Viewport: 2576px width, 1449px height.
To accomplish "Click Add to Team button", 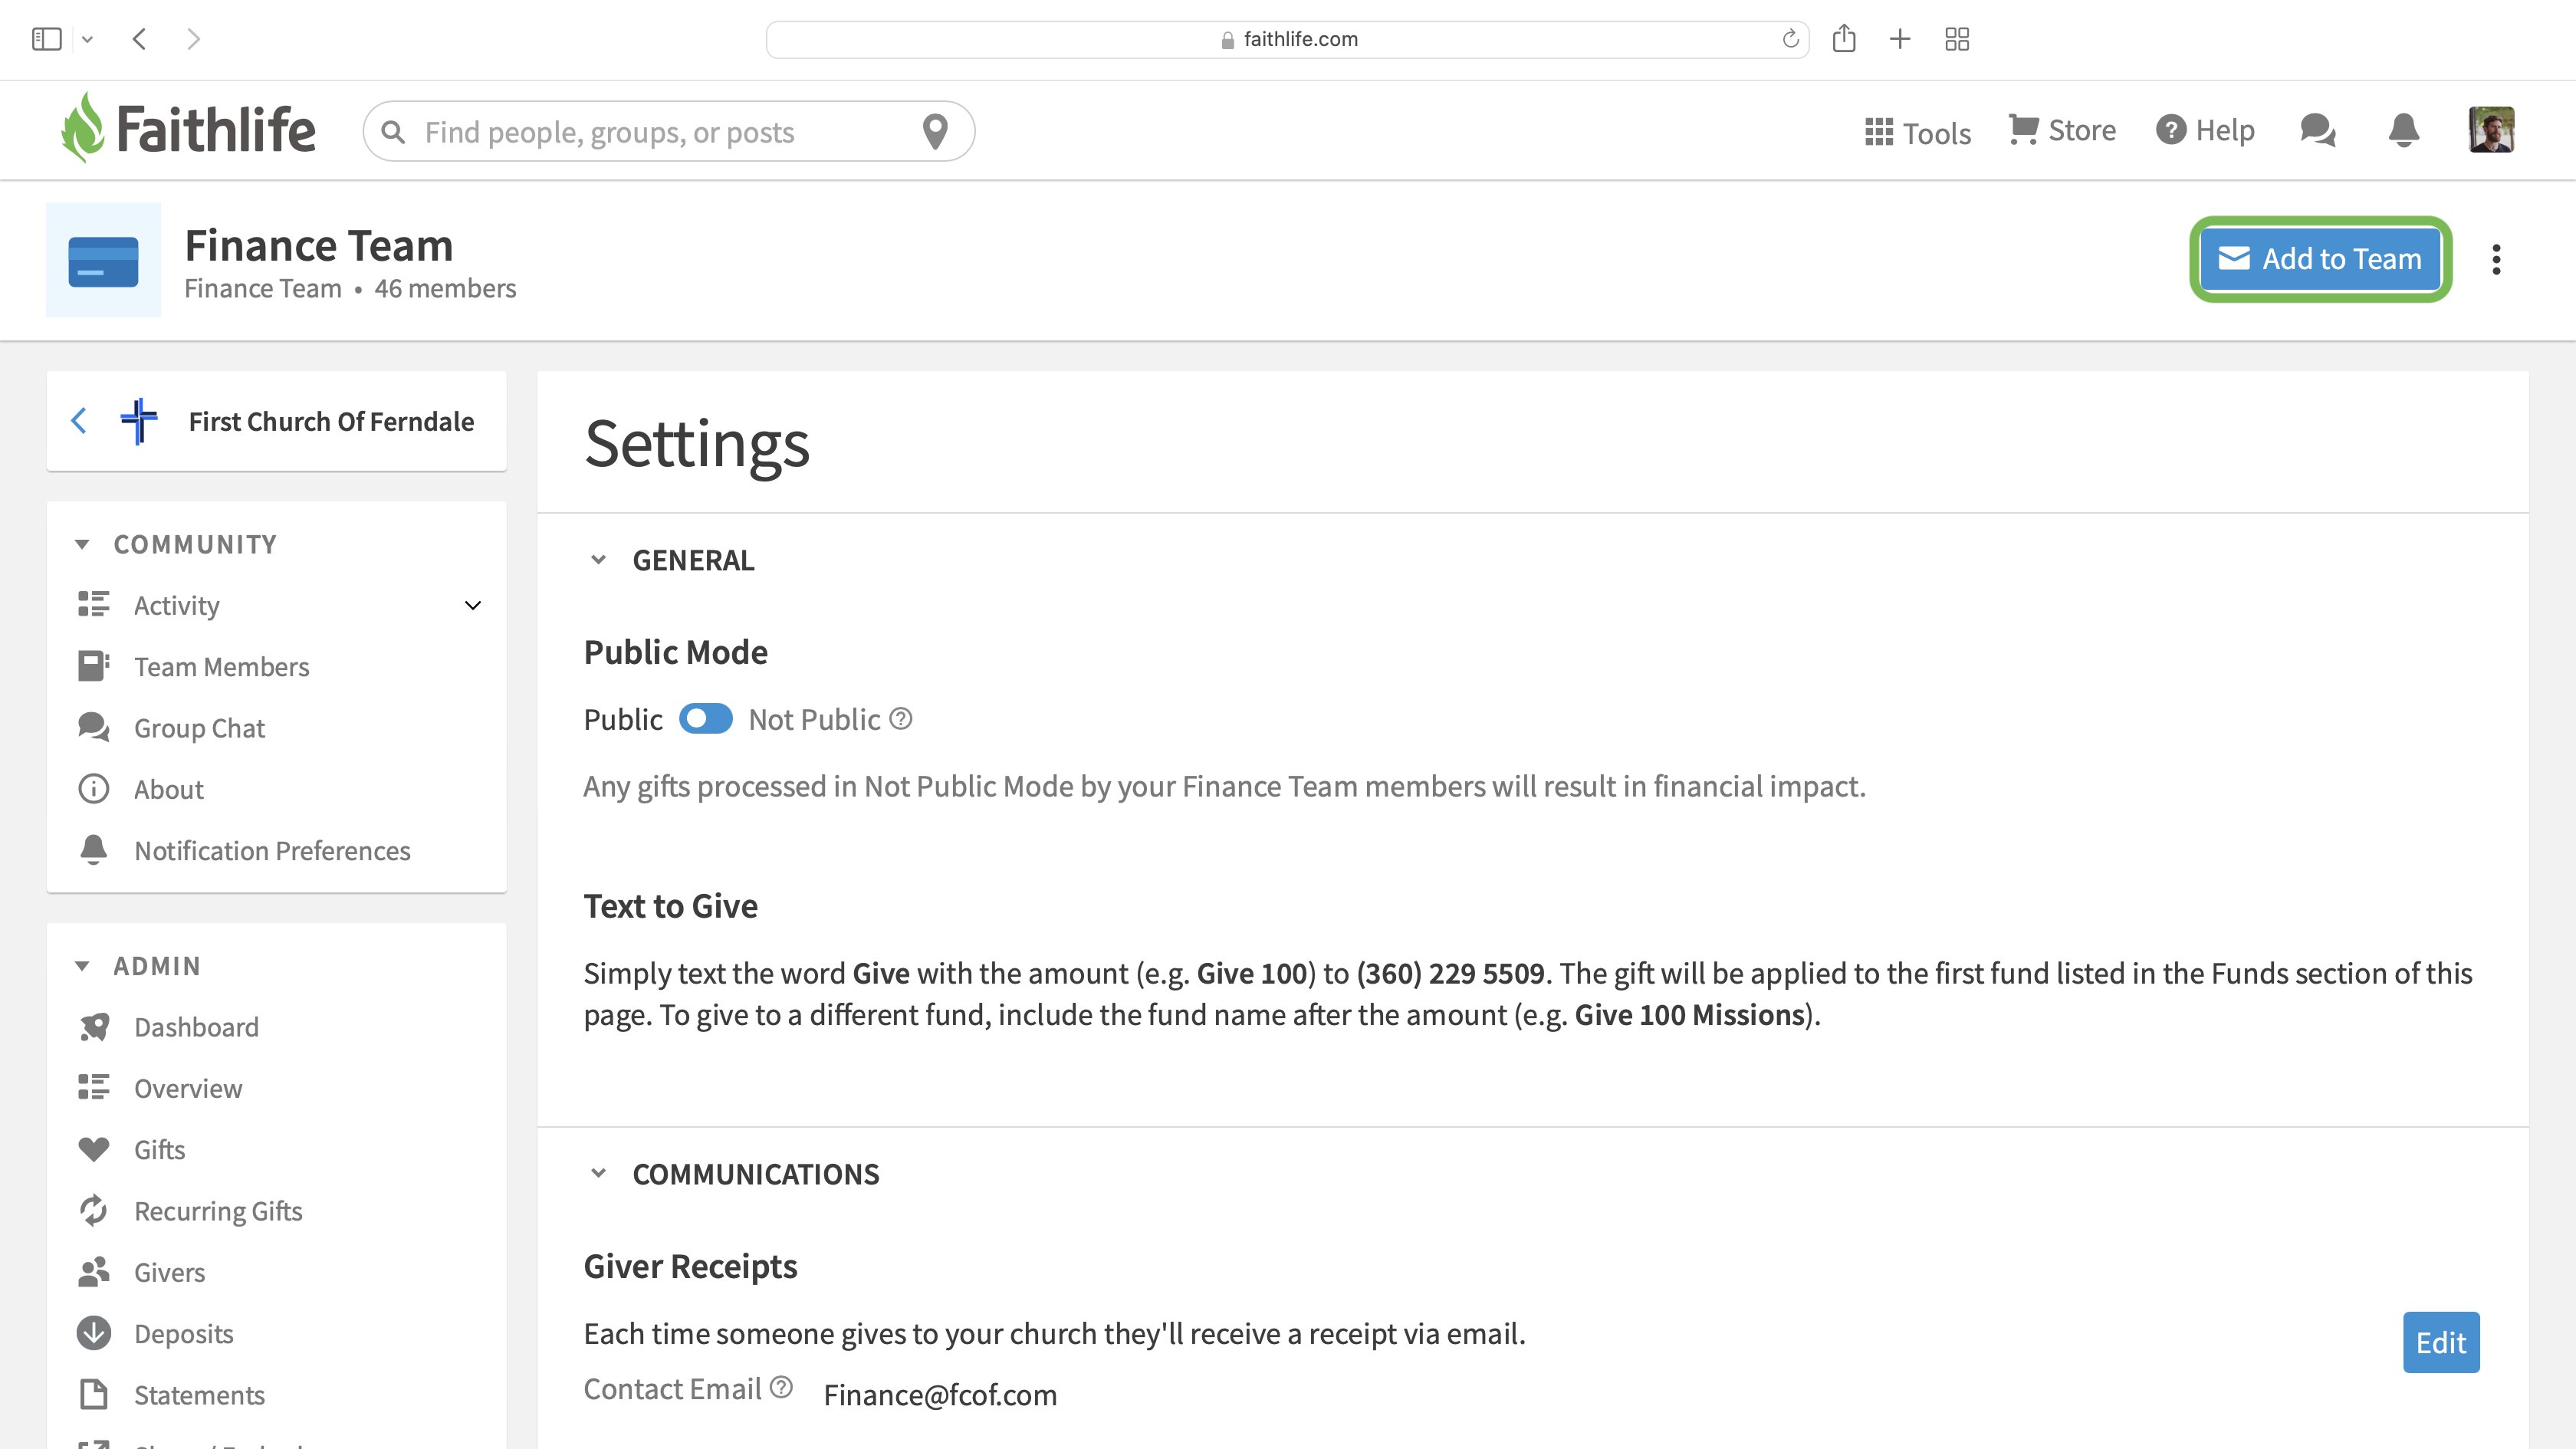I will [2320, 259].
